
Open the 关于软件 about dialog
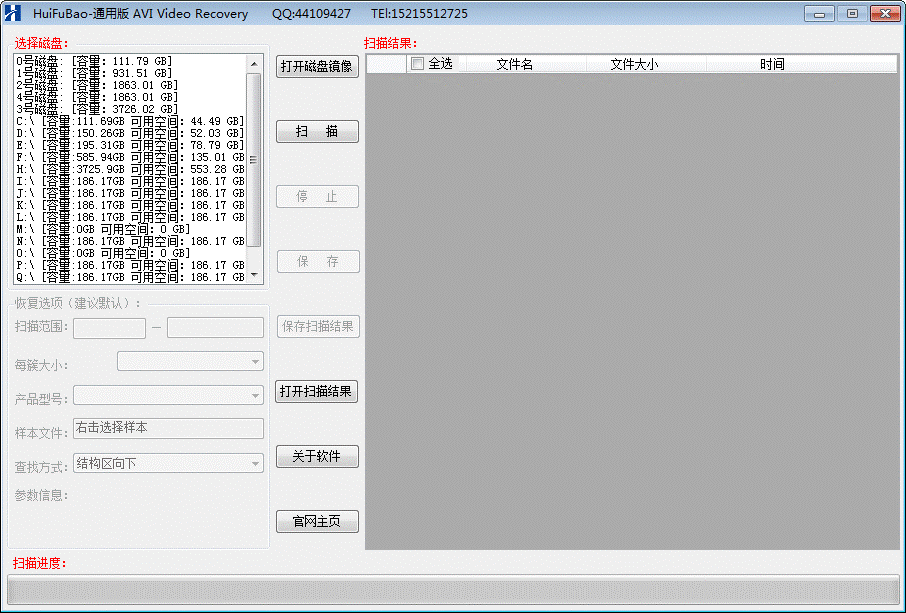pyautogui.click(x=317, y=457)
